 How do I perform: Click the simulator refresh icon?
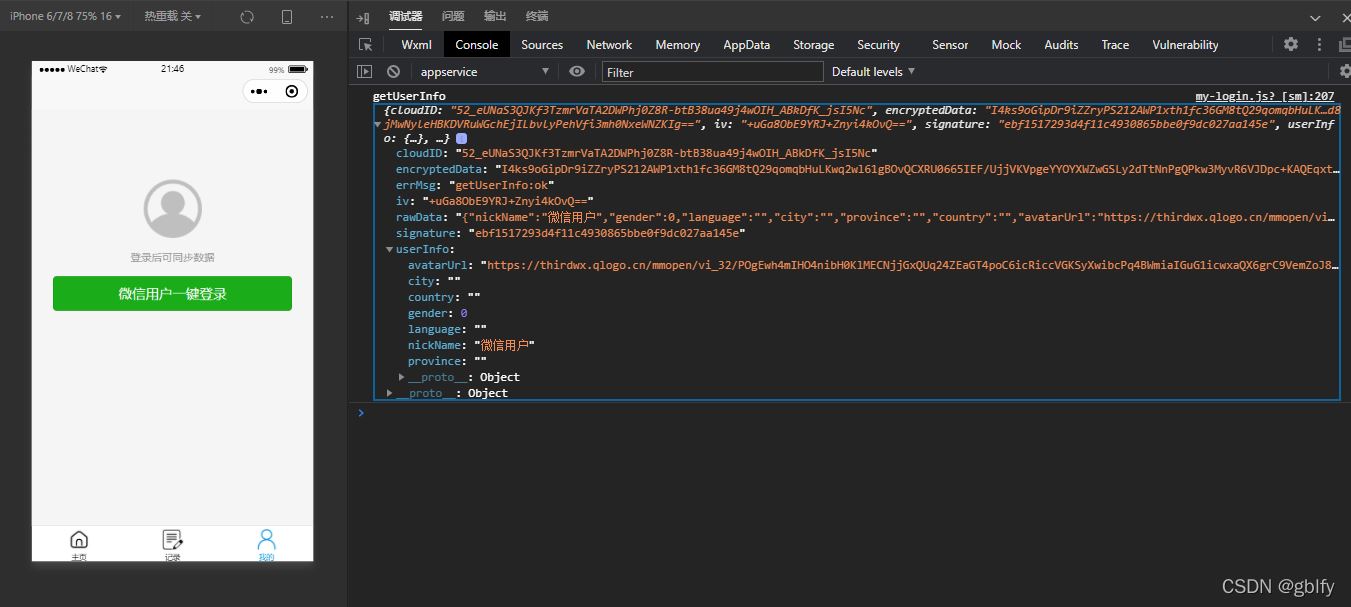coord(247,17)
